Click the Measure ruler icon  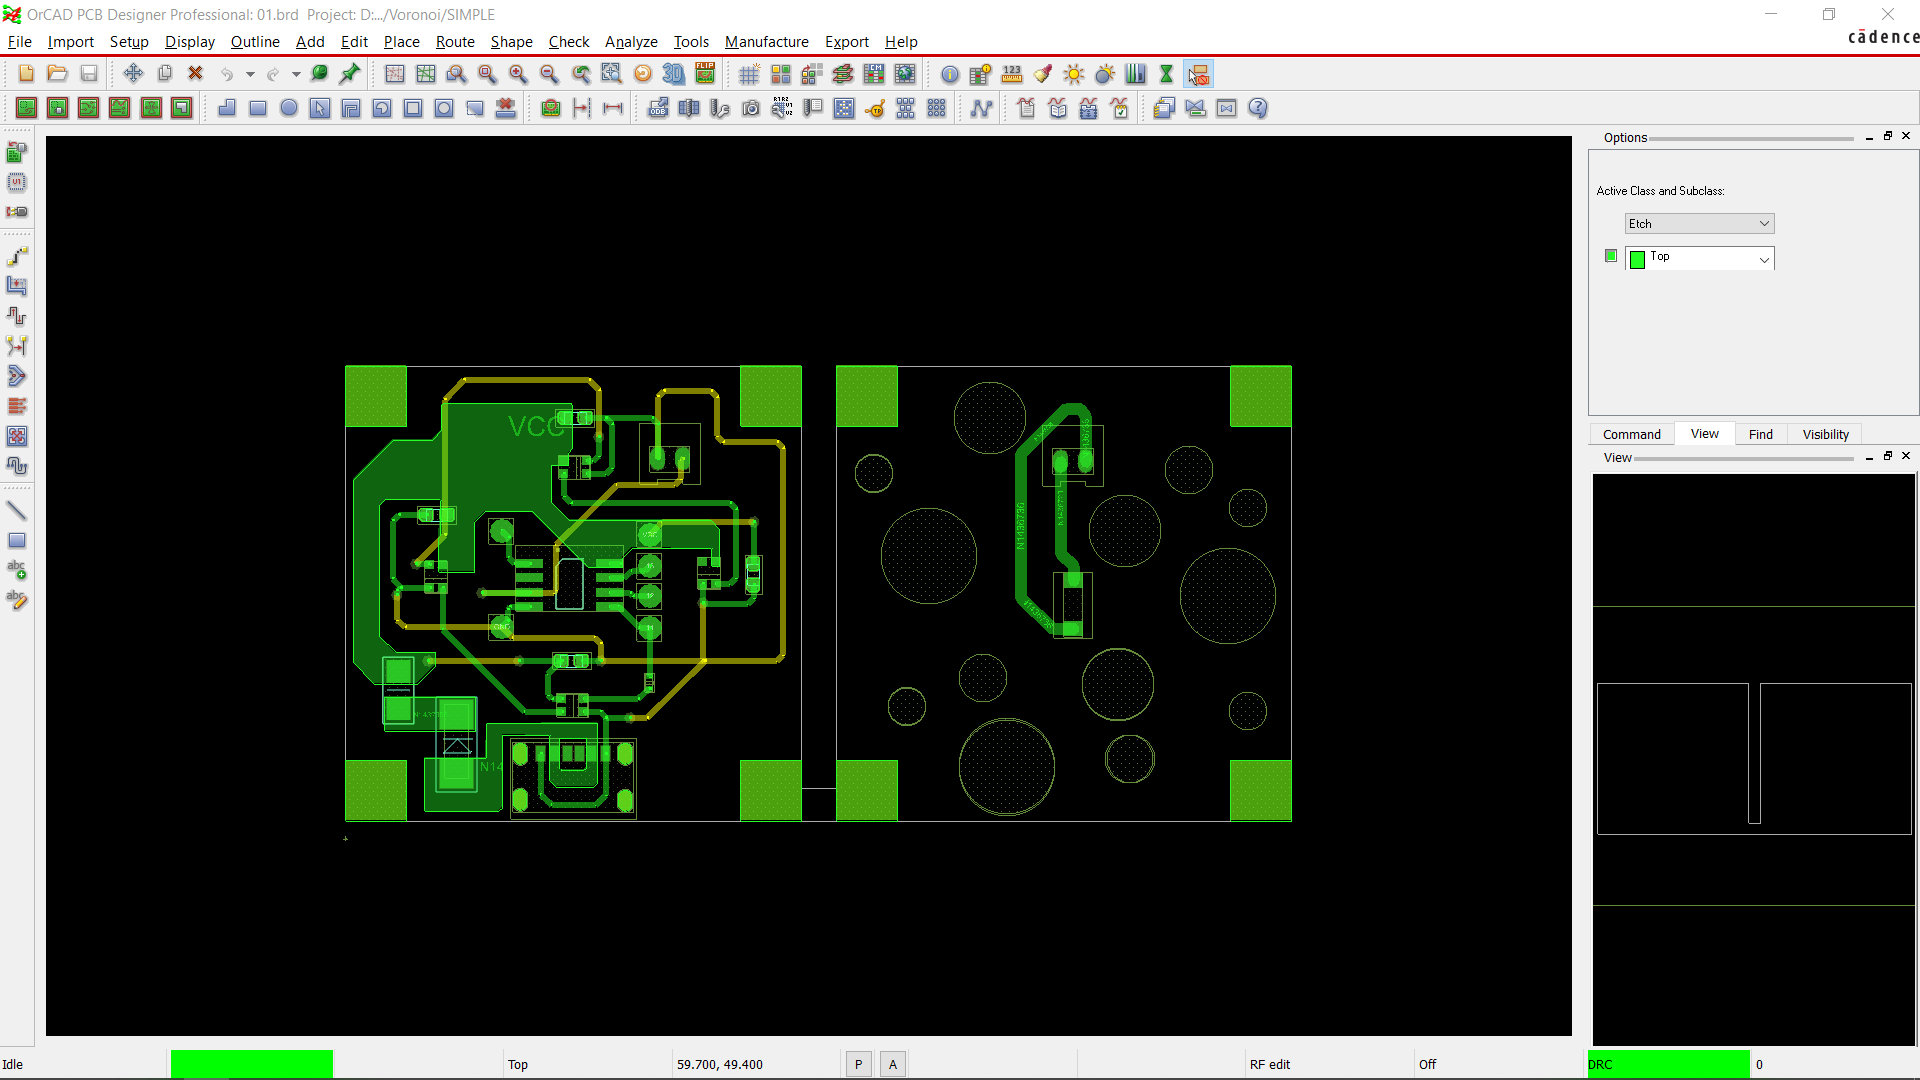coord(1012,74)
